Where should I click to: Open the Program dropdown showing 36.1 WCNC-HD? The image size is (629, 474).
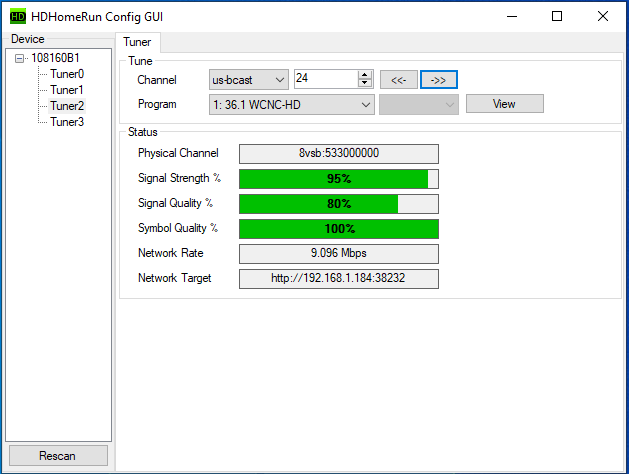(291, 104)
